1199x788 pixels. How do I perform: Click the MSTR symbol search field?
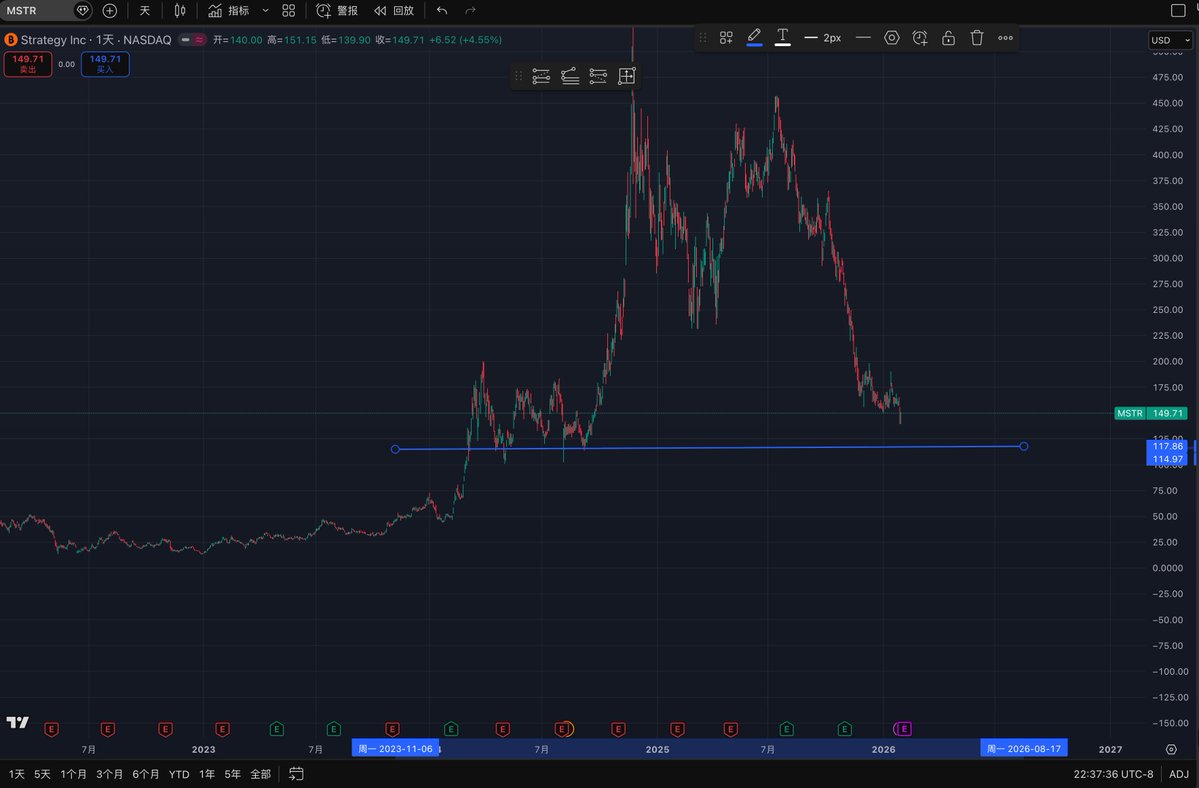pos(38,10)
